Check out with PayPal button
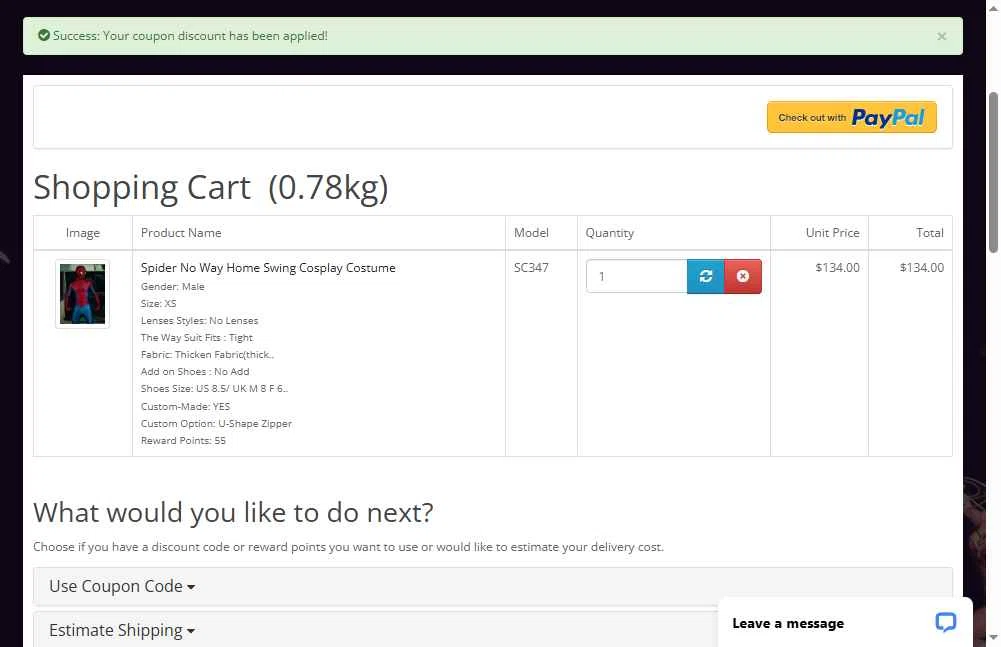Image resolution: width=1001 pixels, height=647 pixels. (852, 118)
